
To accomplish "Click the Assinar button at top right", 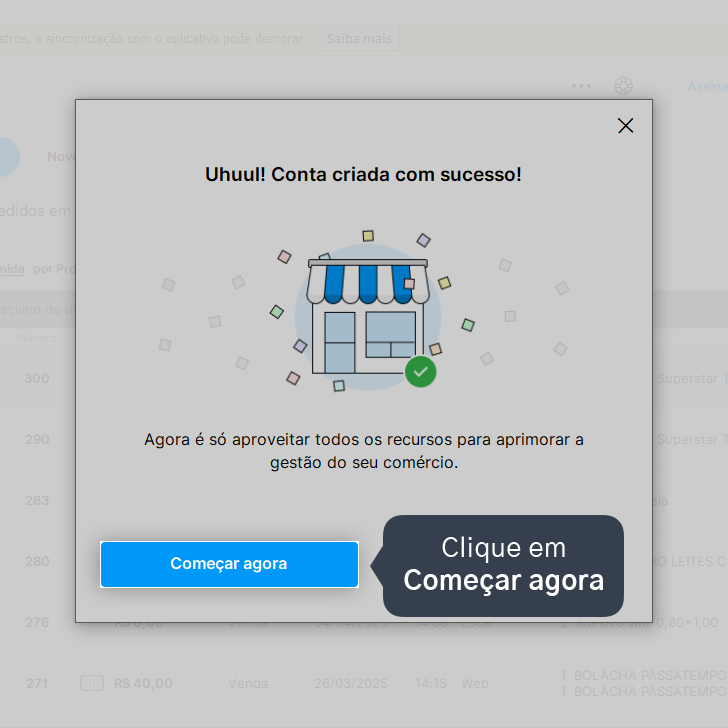I will tap(694, 86).
